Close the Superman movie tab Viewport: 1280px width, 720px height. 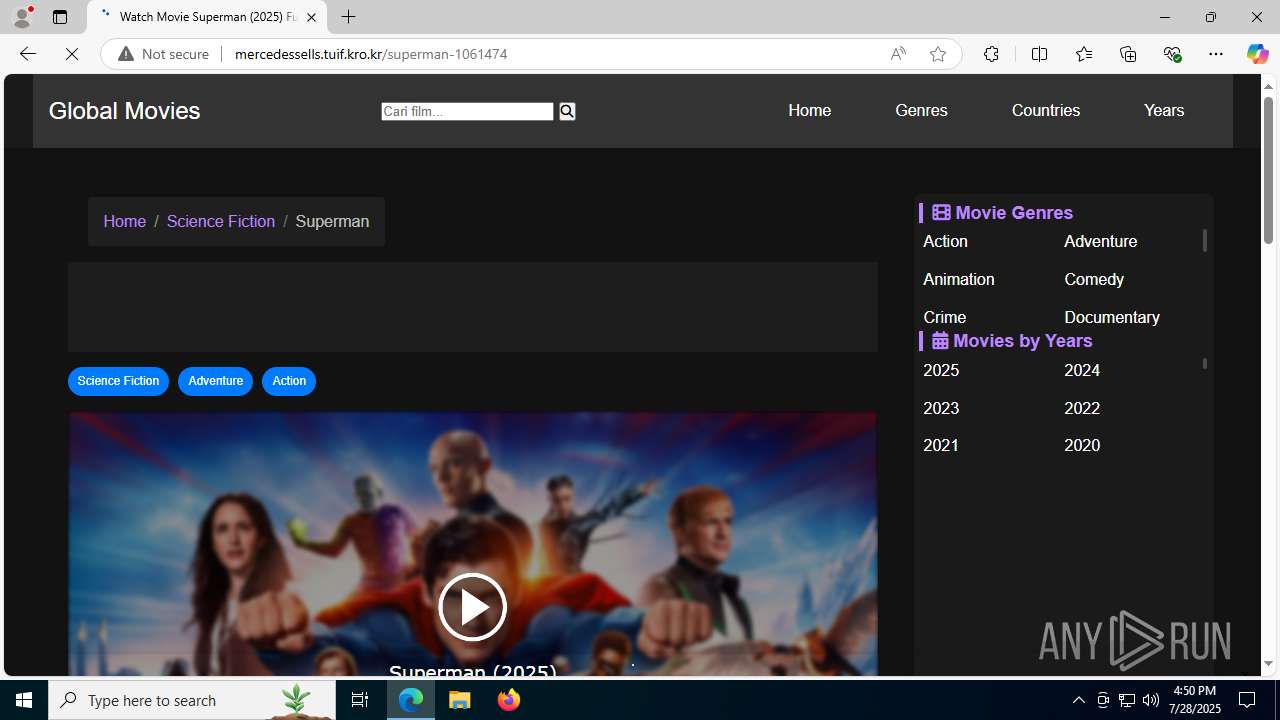pyautogui.click(x=311, y=17)
